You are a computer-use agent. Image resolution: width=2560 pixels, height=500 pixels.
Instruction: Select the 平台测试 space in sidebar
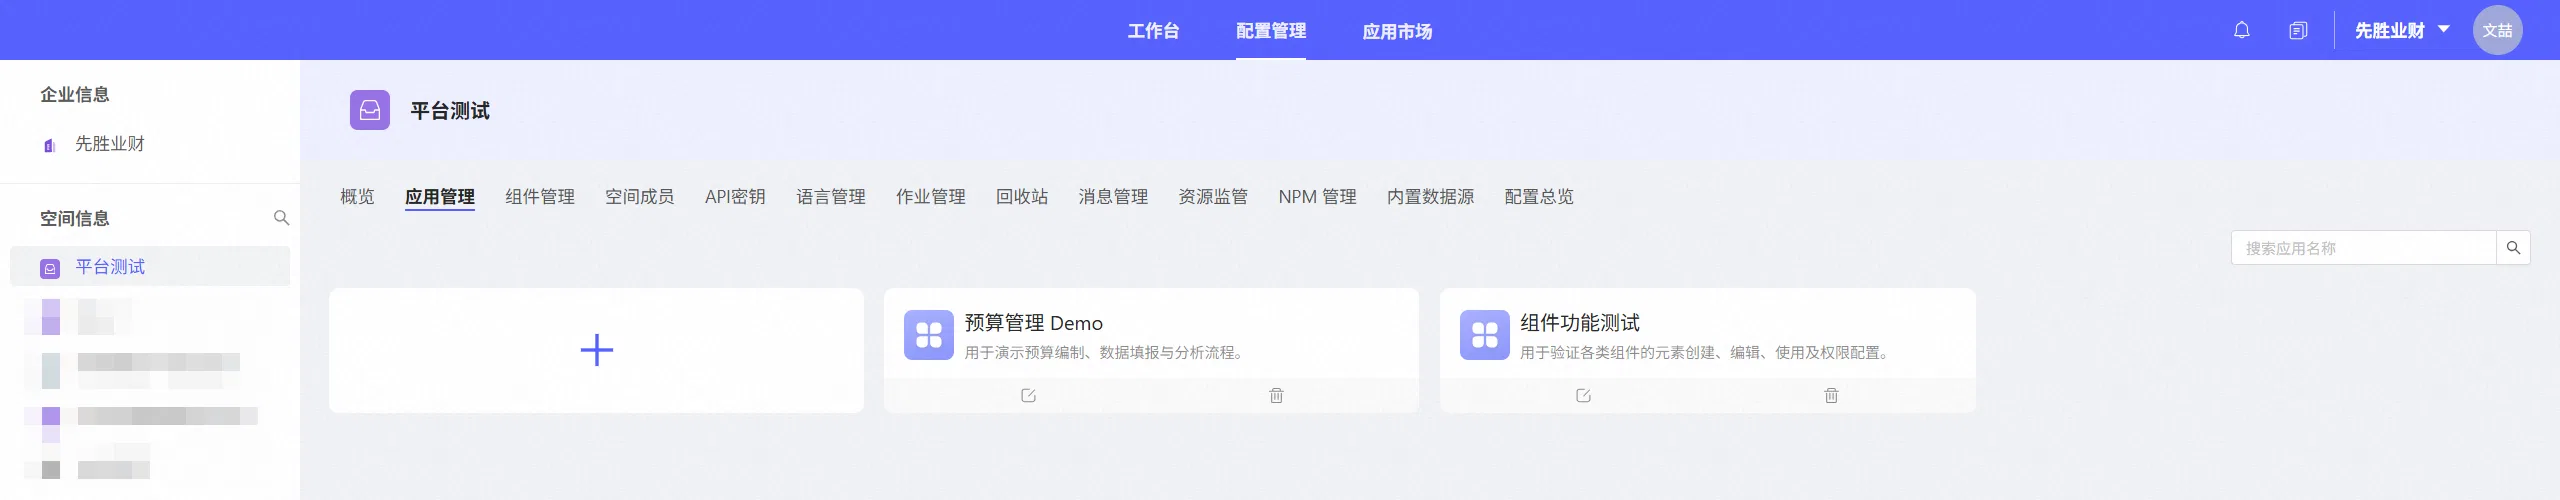[150, 267]
